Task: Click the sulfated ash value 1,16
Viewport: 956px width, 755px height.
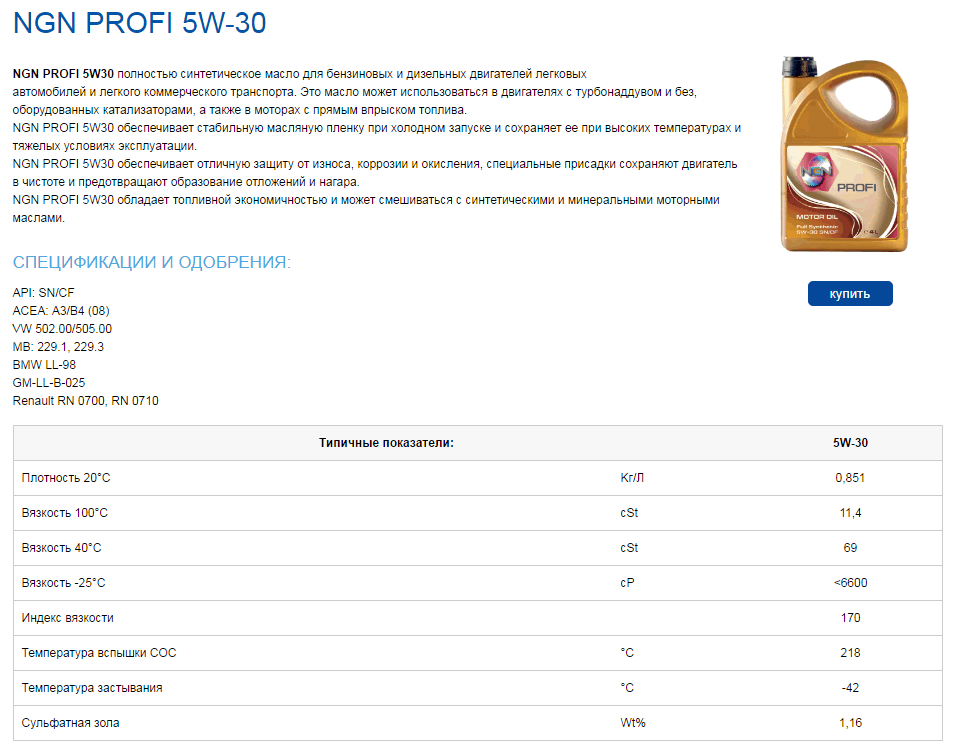Action: [851, 723]
